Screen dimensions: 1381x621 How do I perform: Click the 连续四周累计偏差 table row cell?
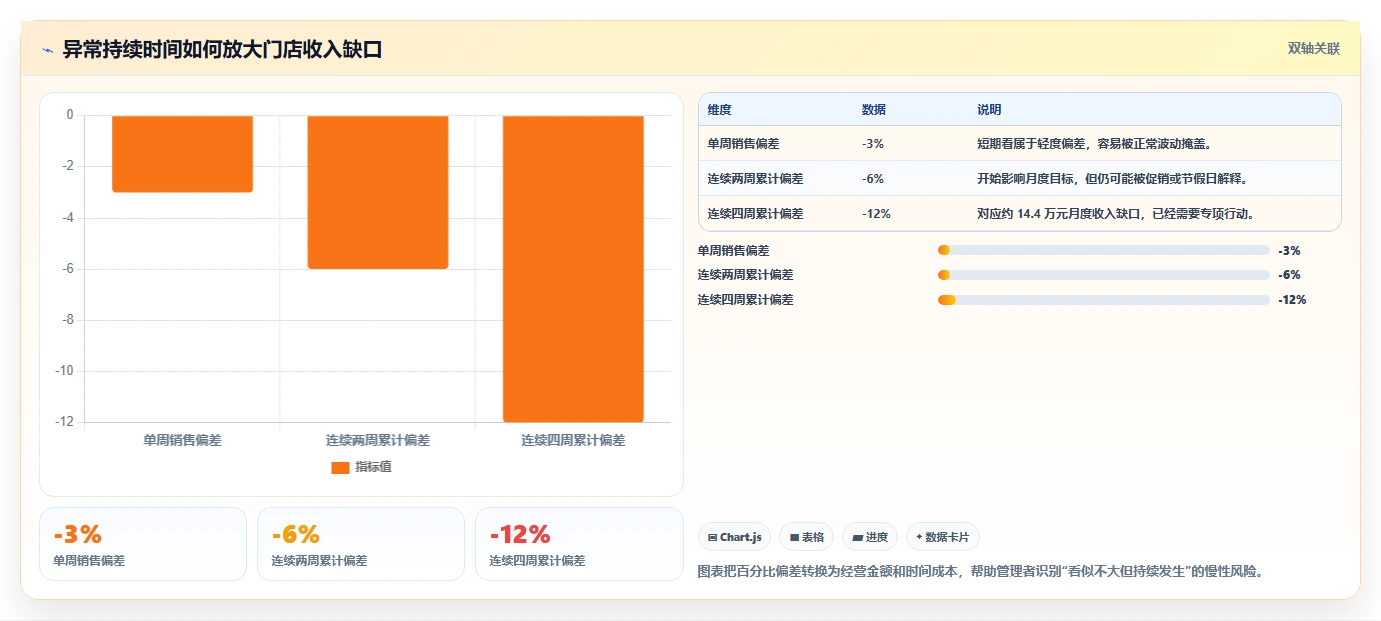(x=755, y=214)
